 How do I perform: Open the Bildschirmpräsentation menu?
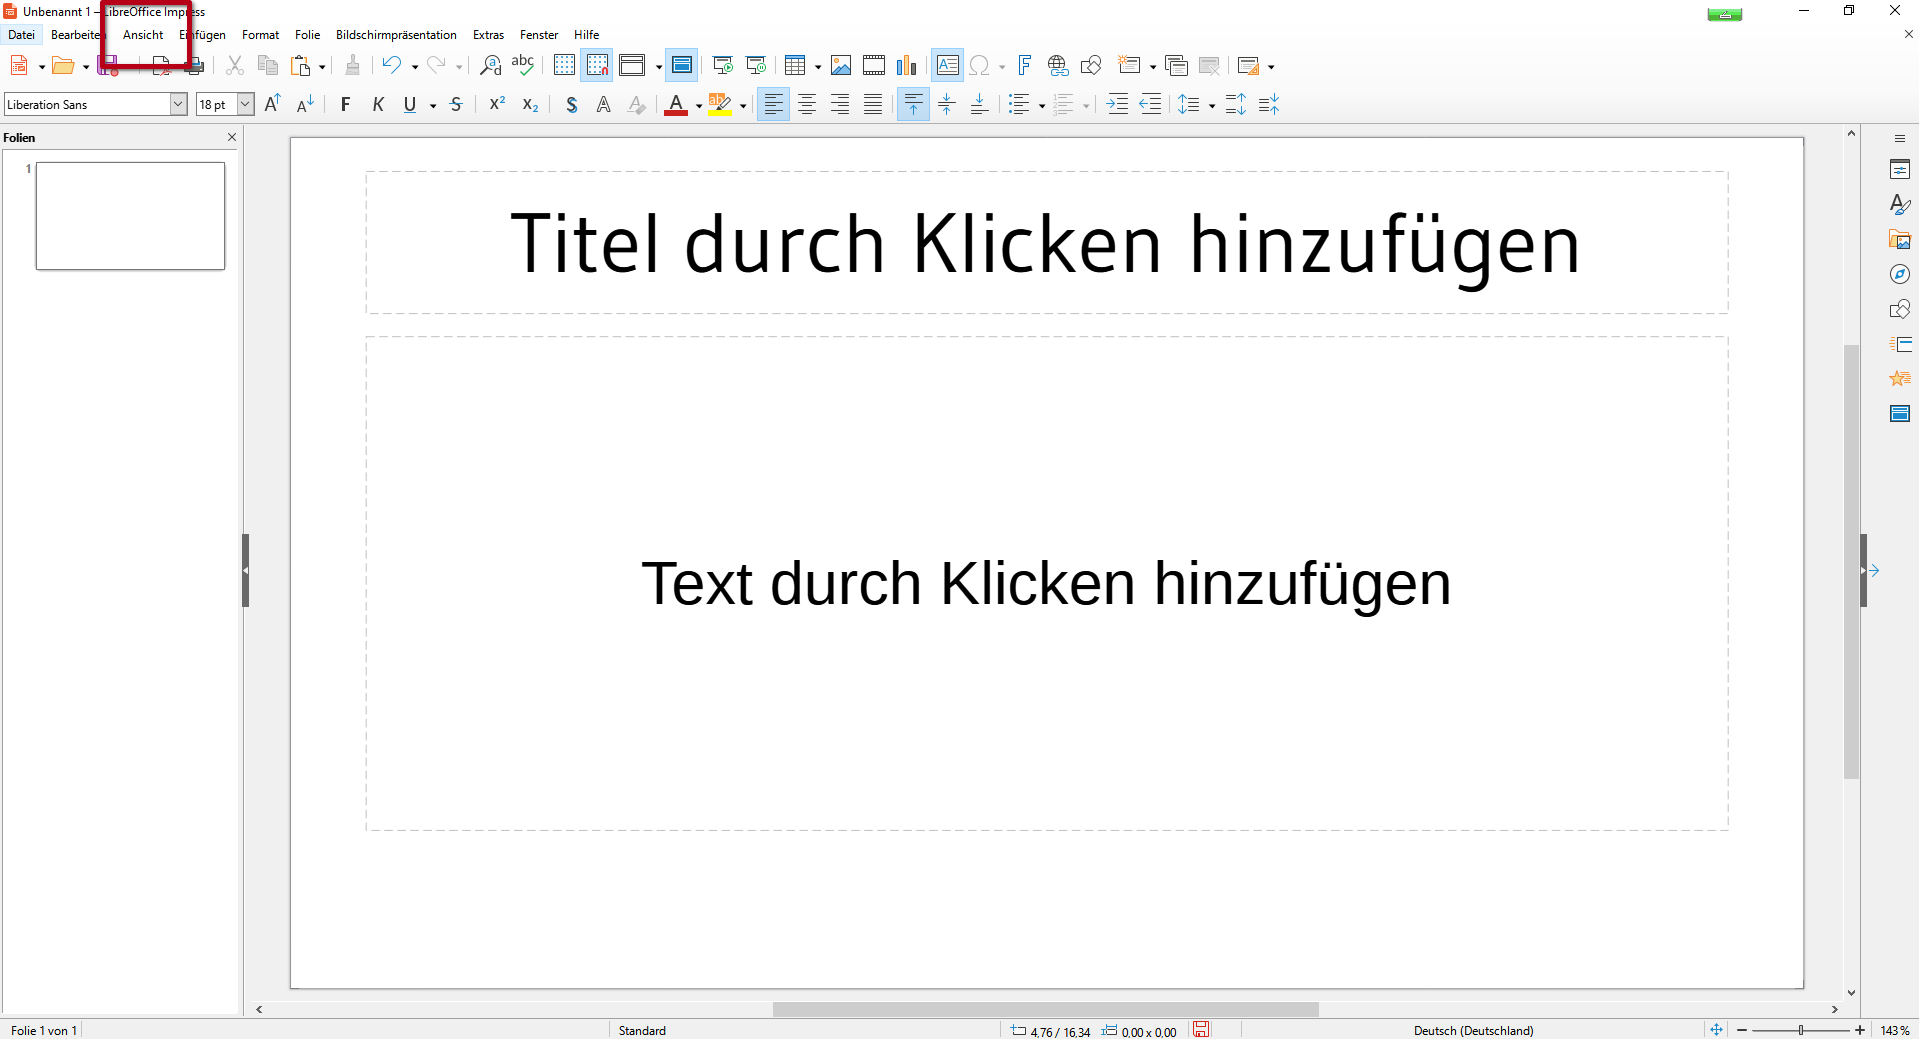pos(396,34)
